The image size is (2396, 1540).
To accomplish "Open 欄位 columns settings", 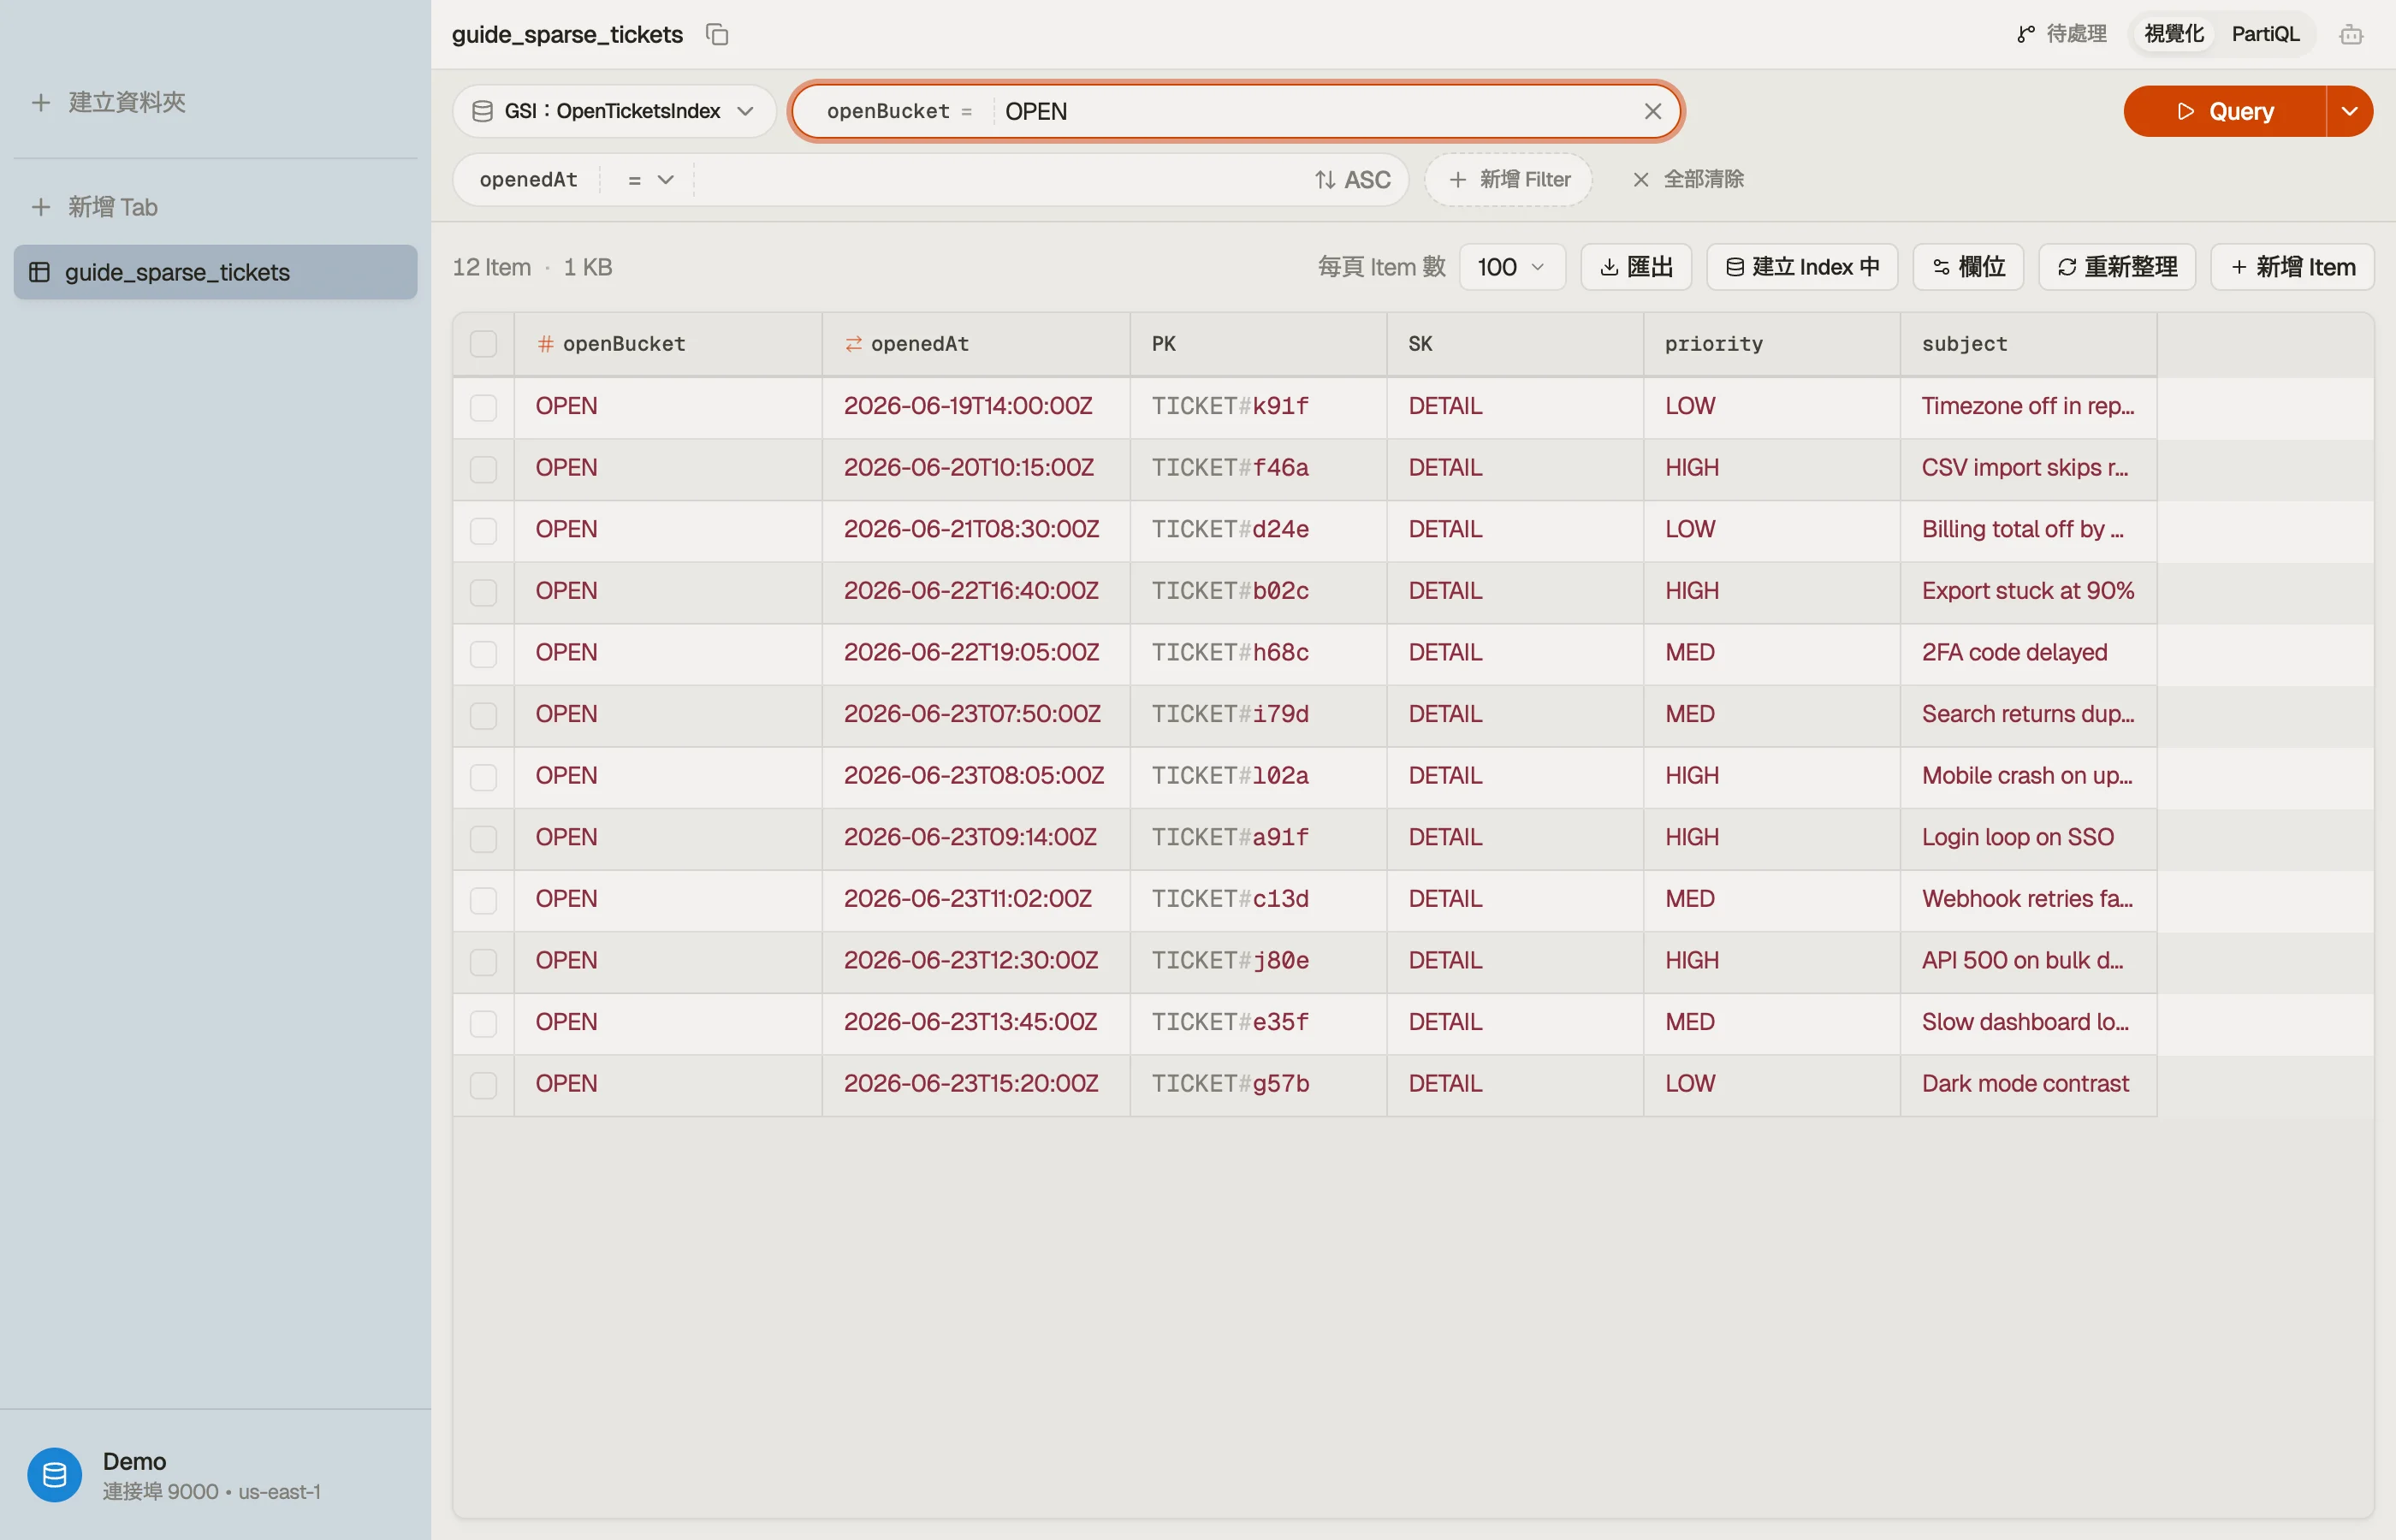I will pyautogui.click(x=1968, y=267).
